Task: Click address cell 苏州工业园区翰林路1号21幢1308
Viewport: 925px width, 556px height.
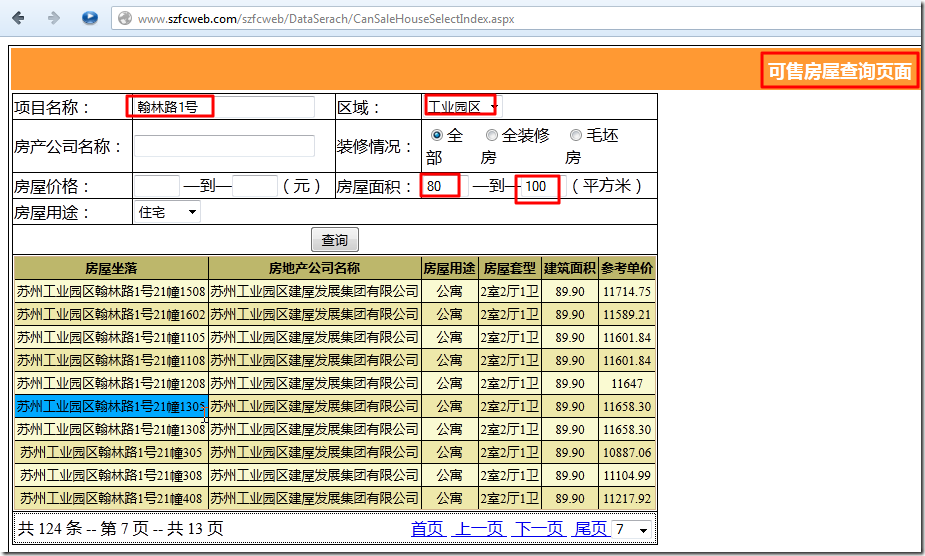Action: click(x=111, y=430)
